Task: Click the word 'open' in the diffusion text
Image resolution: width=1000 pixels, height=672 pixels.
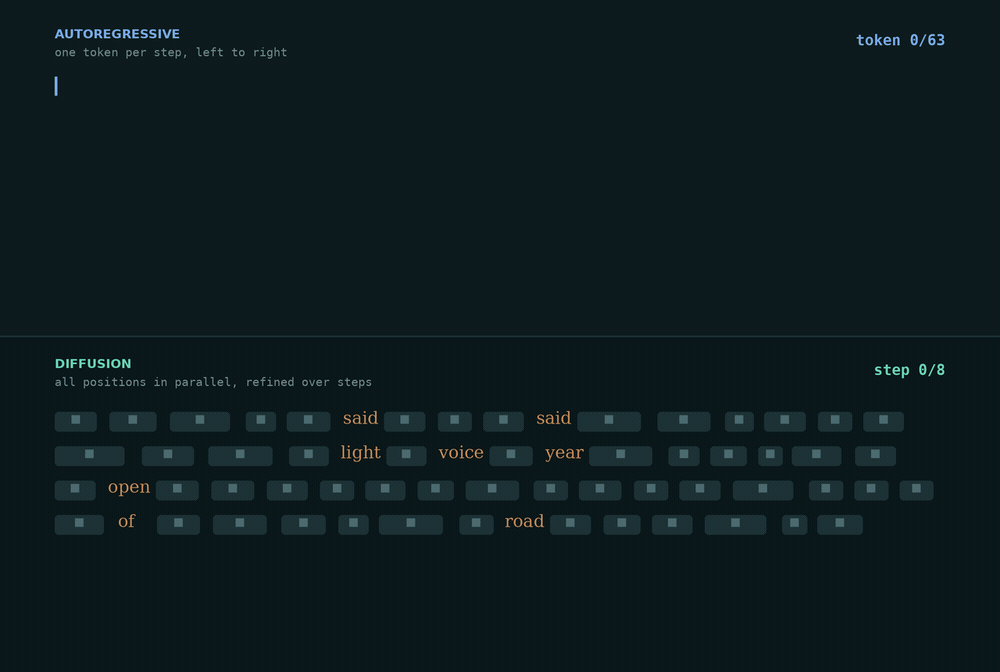Action: [x=129, y=488]
